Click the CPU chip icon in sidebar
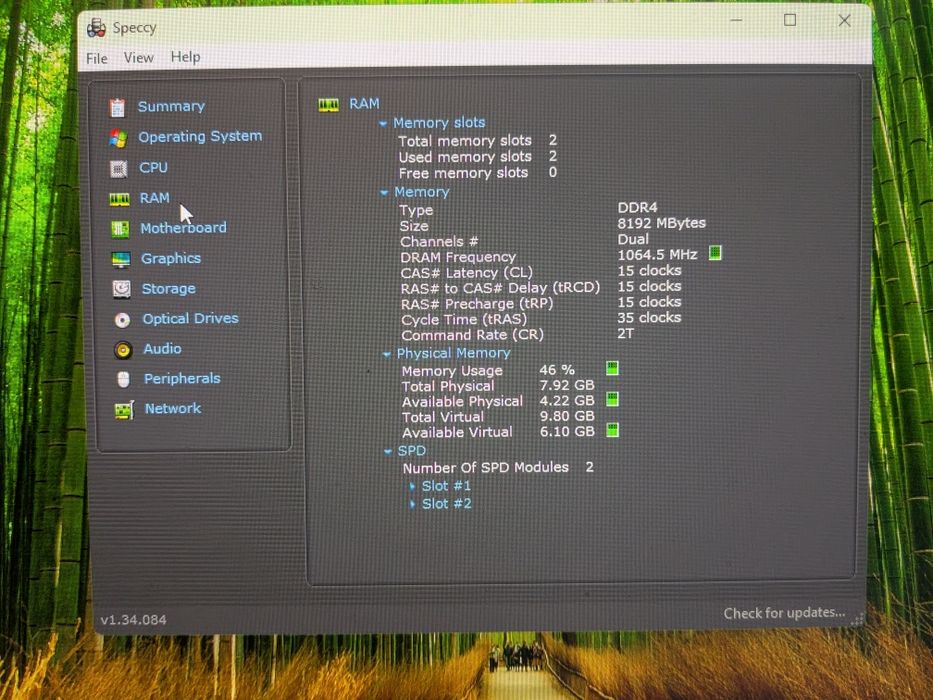This screenshot has height=700, width=933. [118, 169]
